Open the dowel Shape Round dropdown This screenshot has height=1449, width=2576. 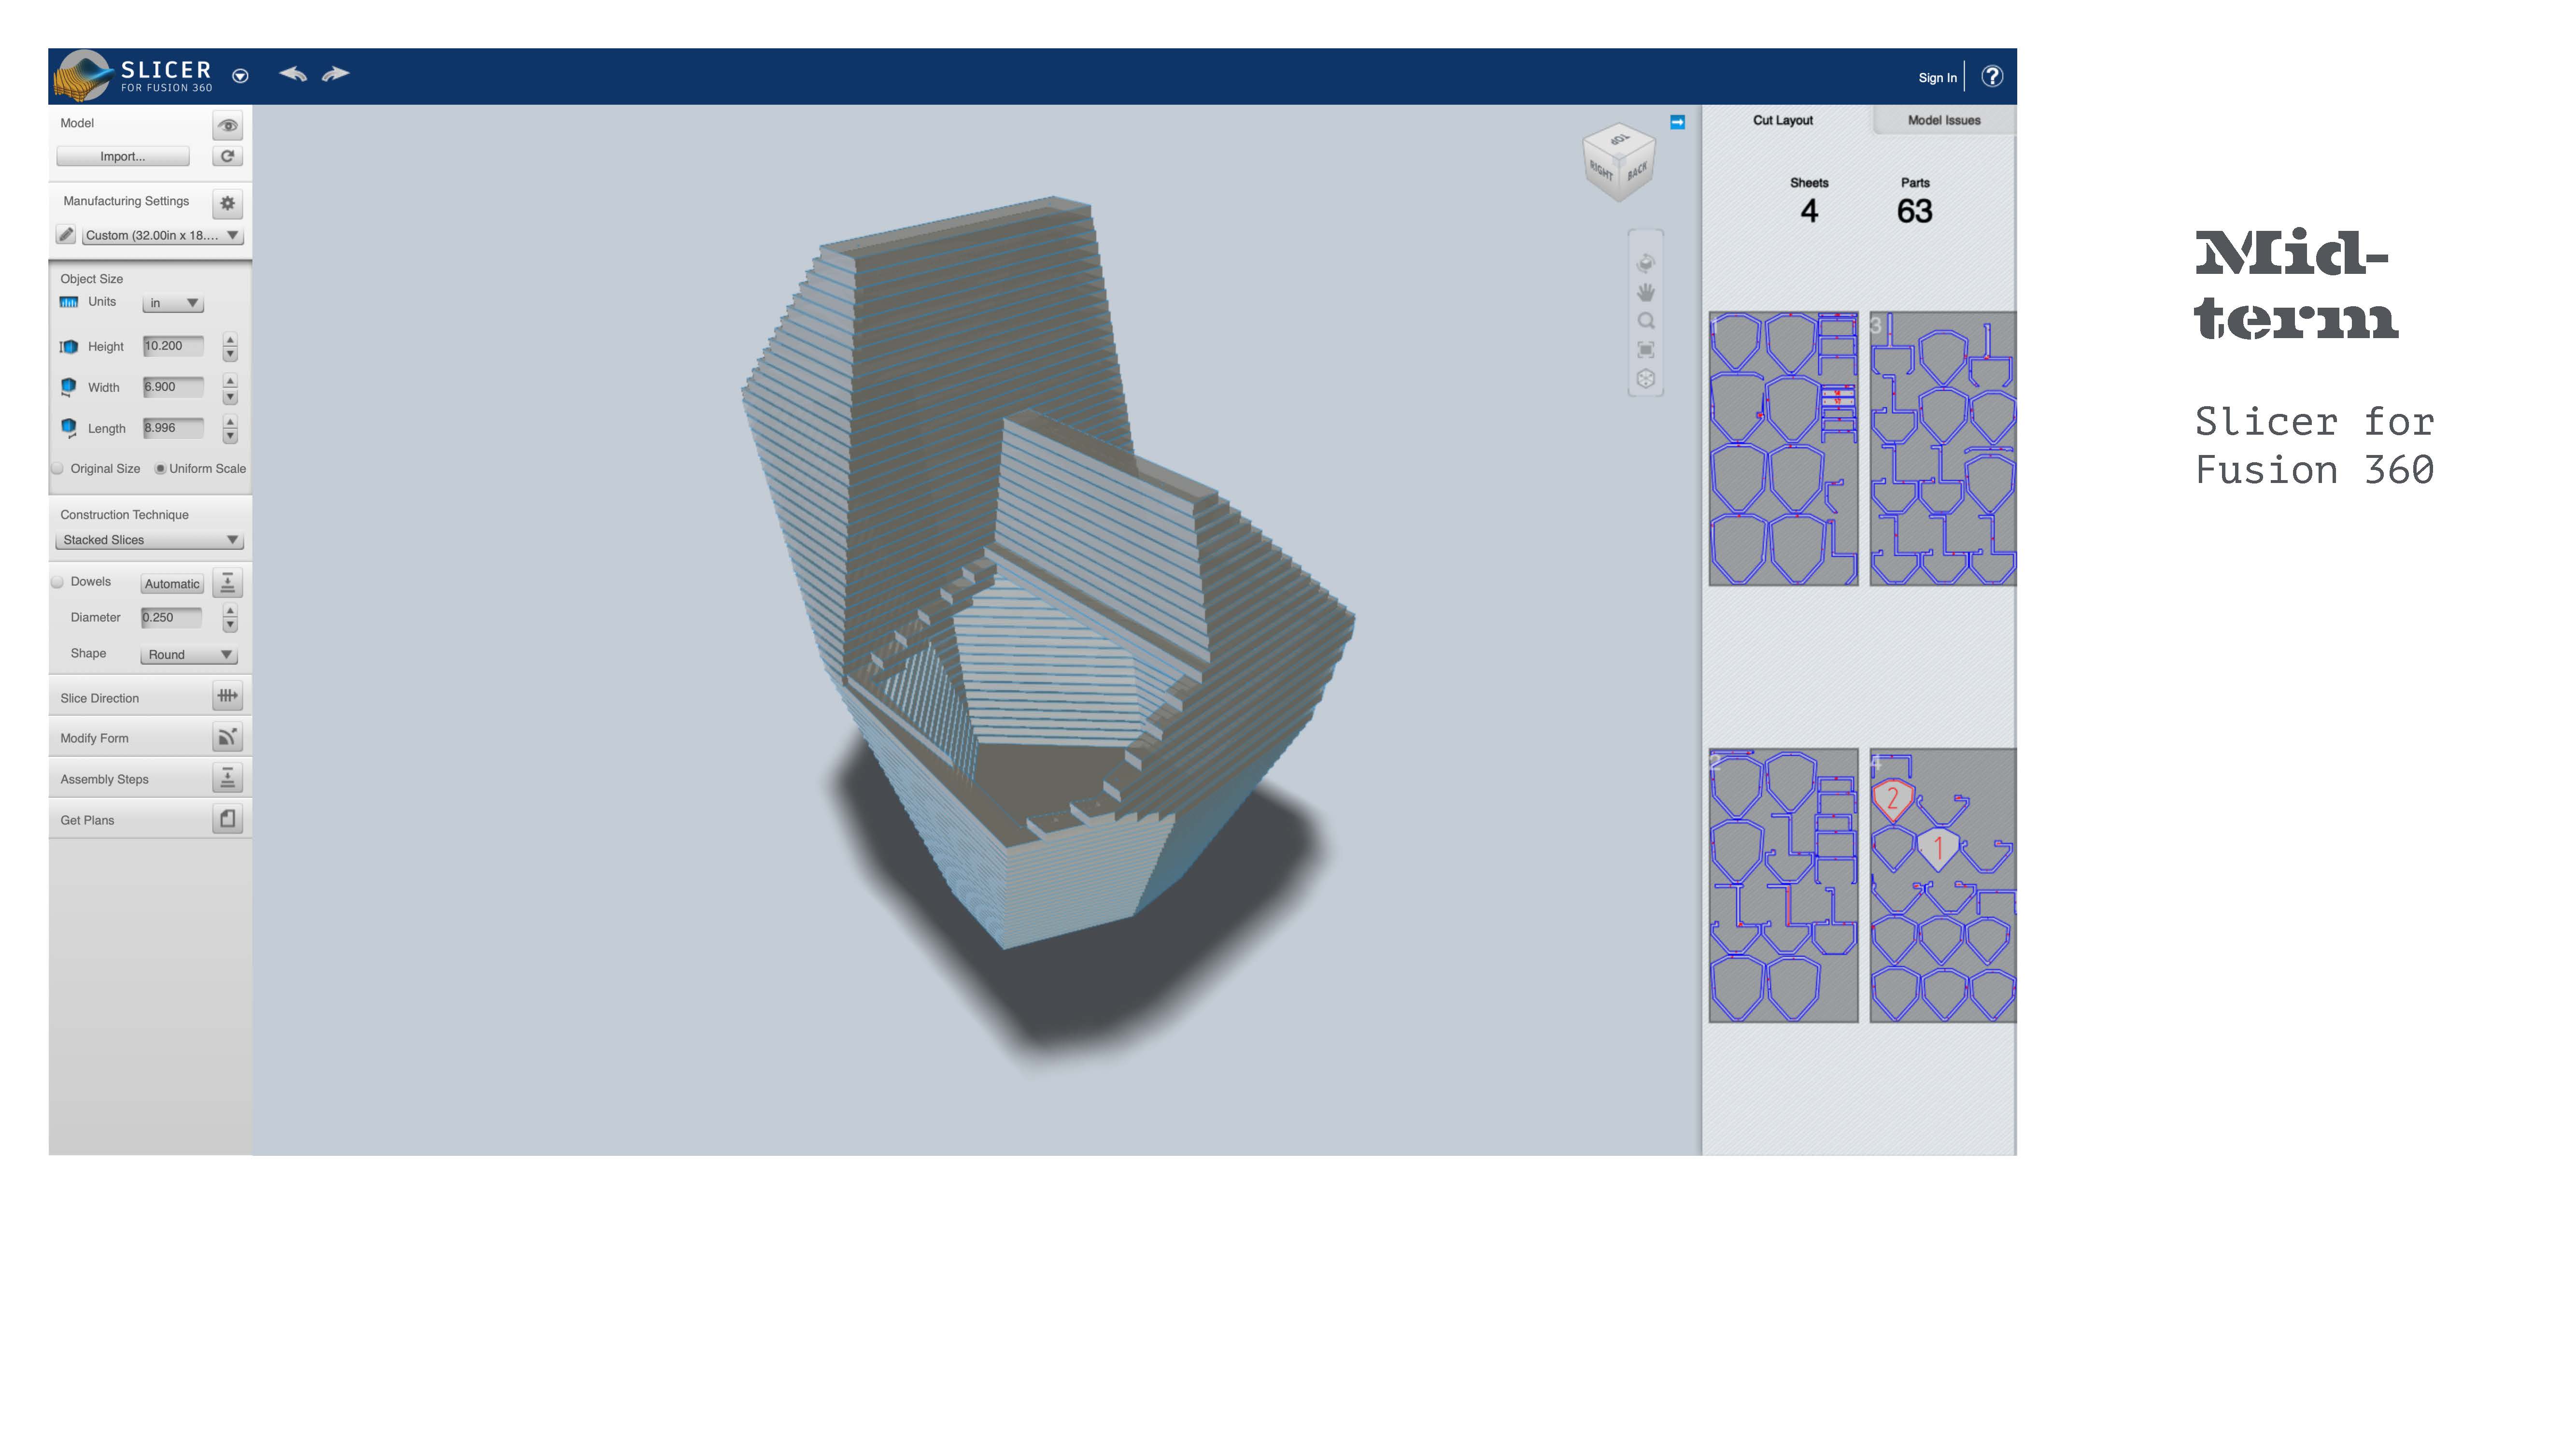click(189, 655)
